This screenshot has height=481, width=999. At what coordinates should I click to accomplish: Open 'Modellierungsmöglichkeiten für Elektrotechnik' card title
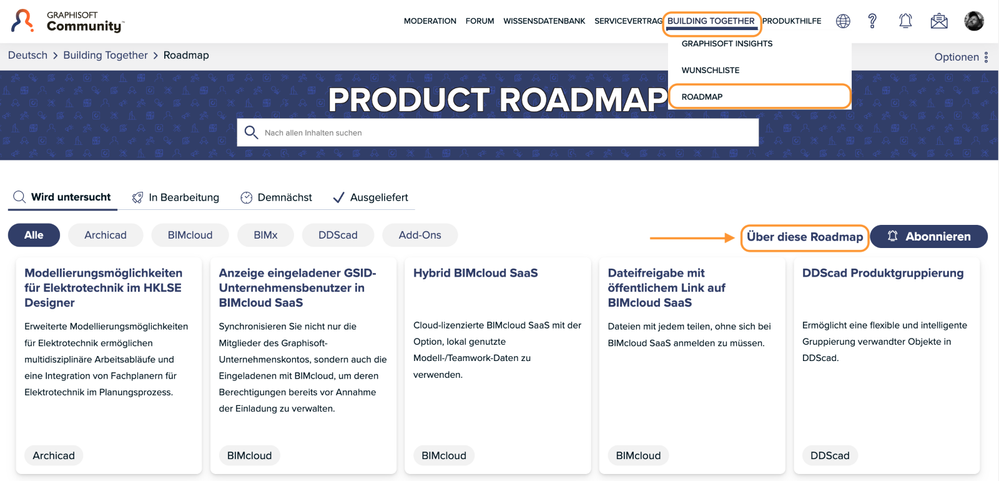coord(104,287)
